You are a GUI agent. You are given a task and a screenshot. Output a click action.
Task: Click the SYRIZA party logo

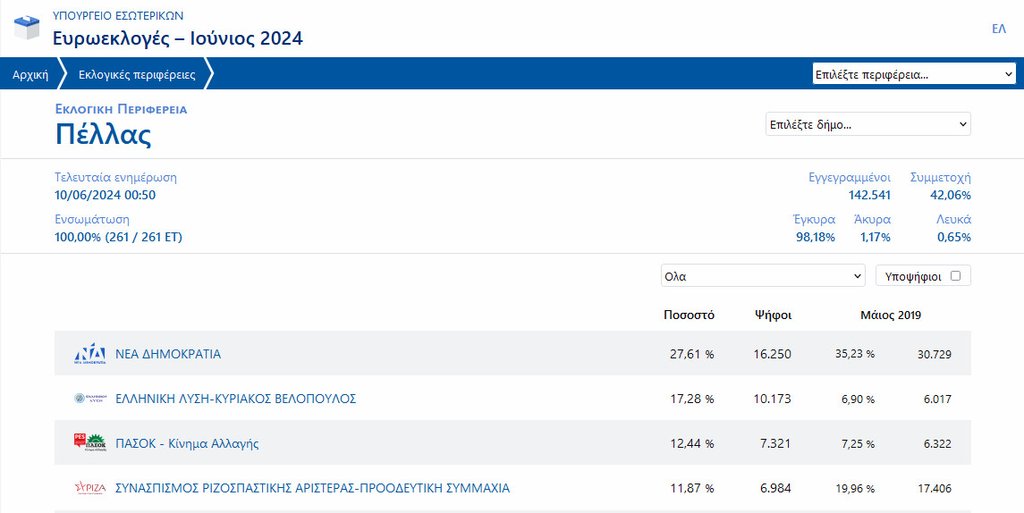pos(89,488)
